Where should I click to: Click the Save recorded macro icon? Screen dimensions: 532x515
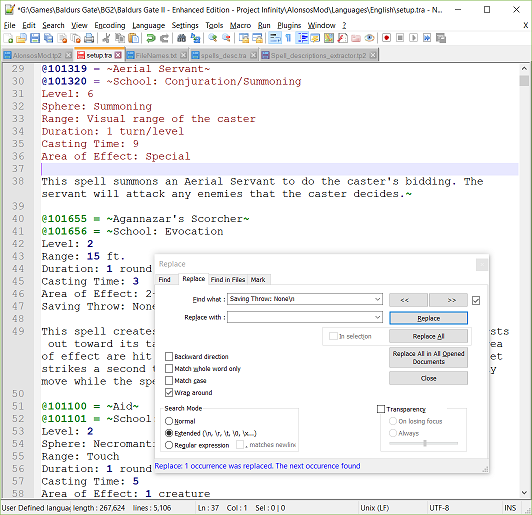point(441,38)
